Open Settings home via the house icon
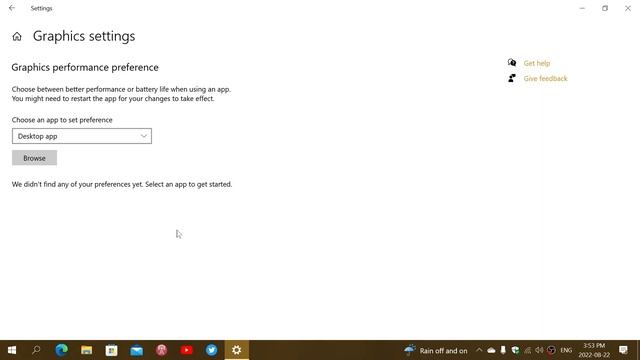Screen dimensions: 640x360 17,37
